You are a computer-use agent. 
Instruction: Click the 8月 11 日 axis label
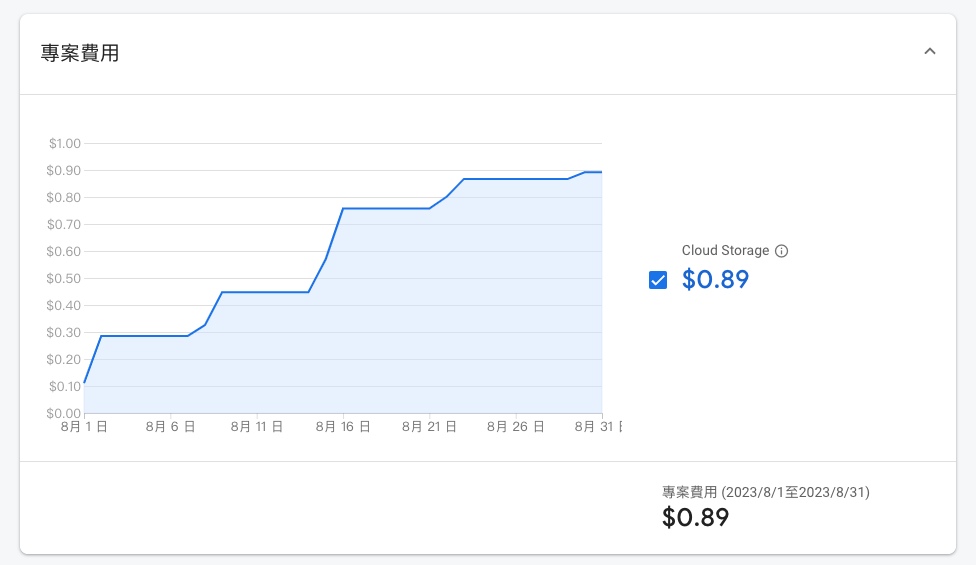tap(257, 427)
